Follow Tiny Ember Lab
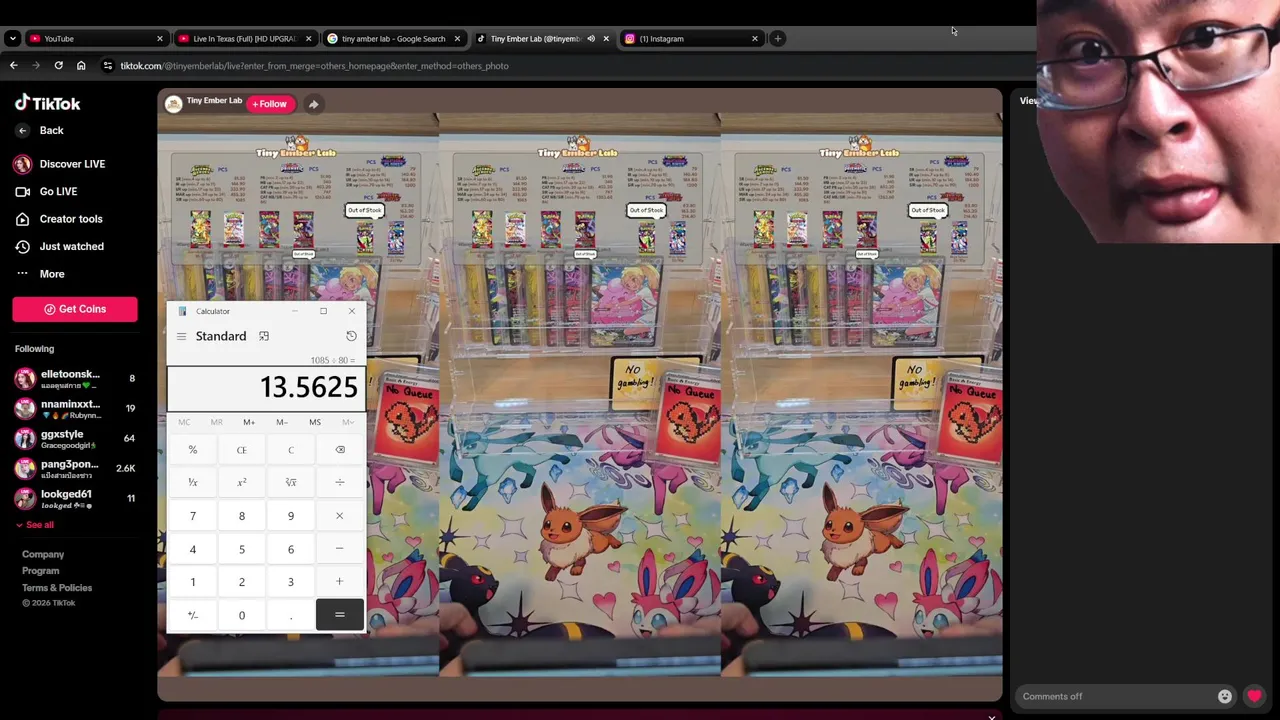 pyautogui.click(x=270, y=104)
